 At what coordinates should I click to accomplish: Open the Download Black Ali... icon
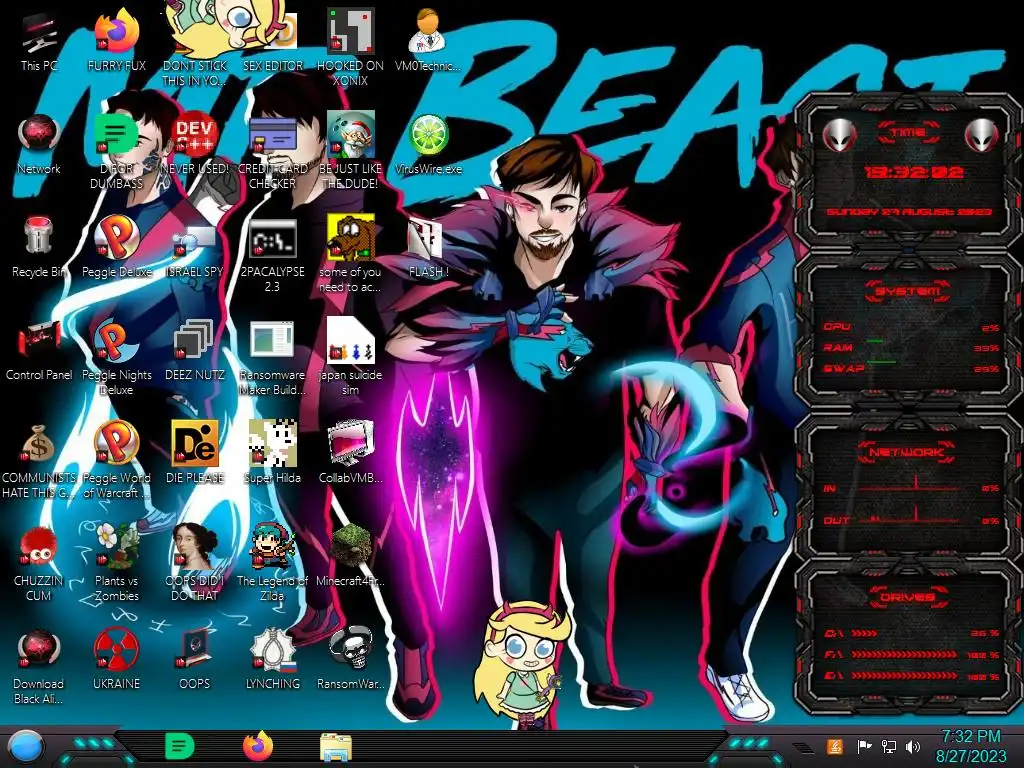click(39, 666)
